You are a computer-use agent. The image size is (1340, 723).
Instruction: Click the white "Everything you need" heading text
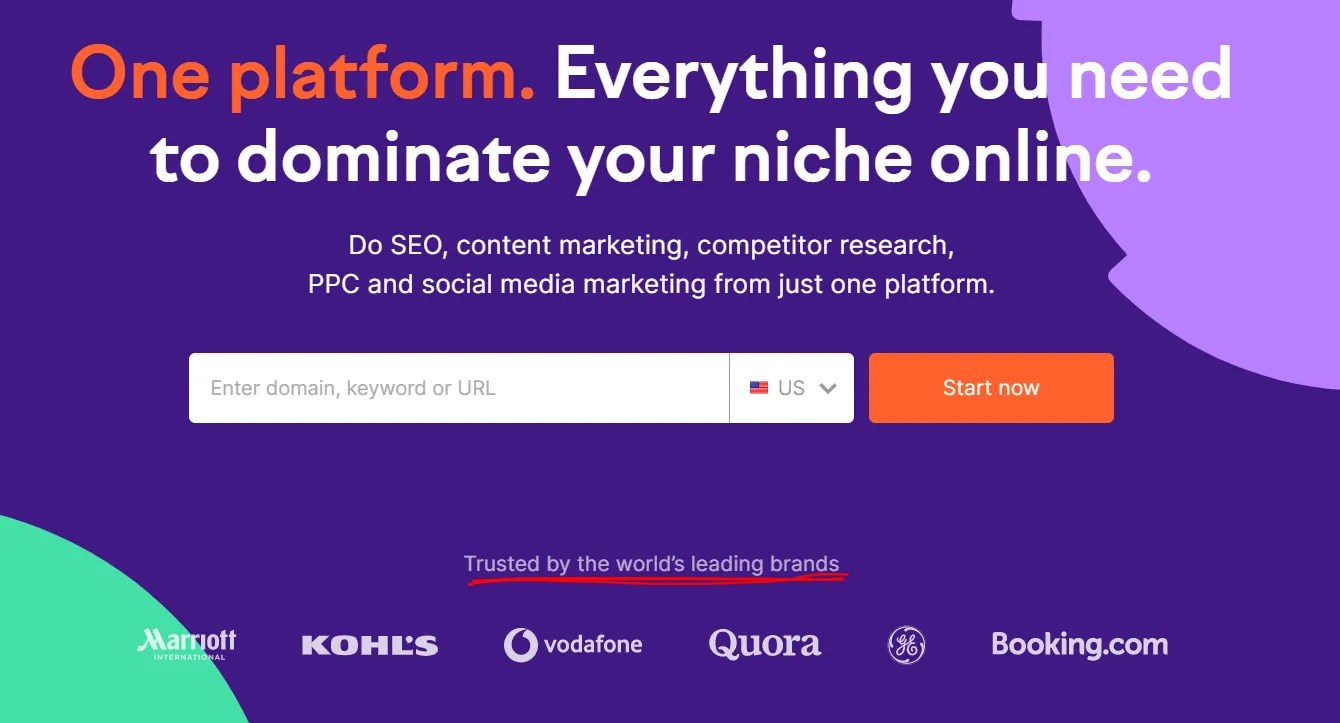(893, 75)
